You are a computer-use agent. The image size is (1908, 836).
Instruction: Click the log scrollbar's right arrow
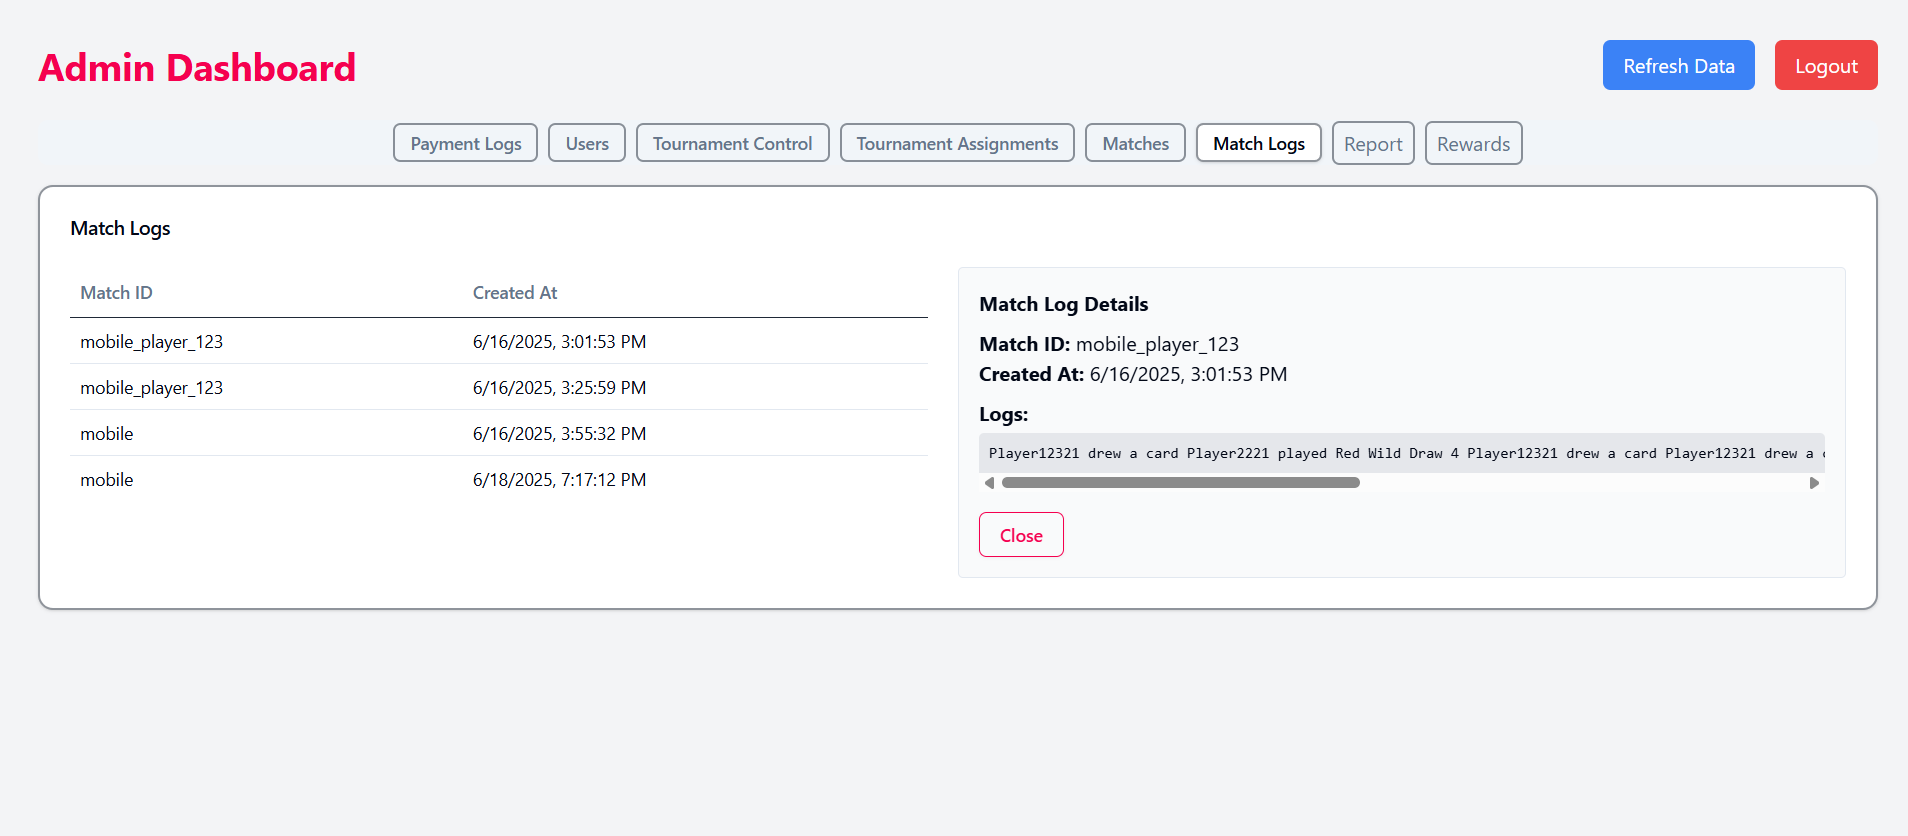1814,483
